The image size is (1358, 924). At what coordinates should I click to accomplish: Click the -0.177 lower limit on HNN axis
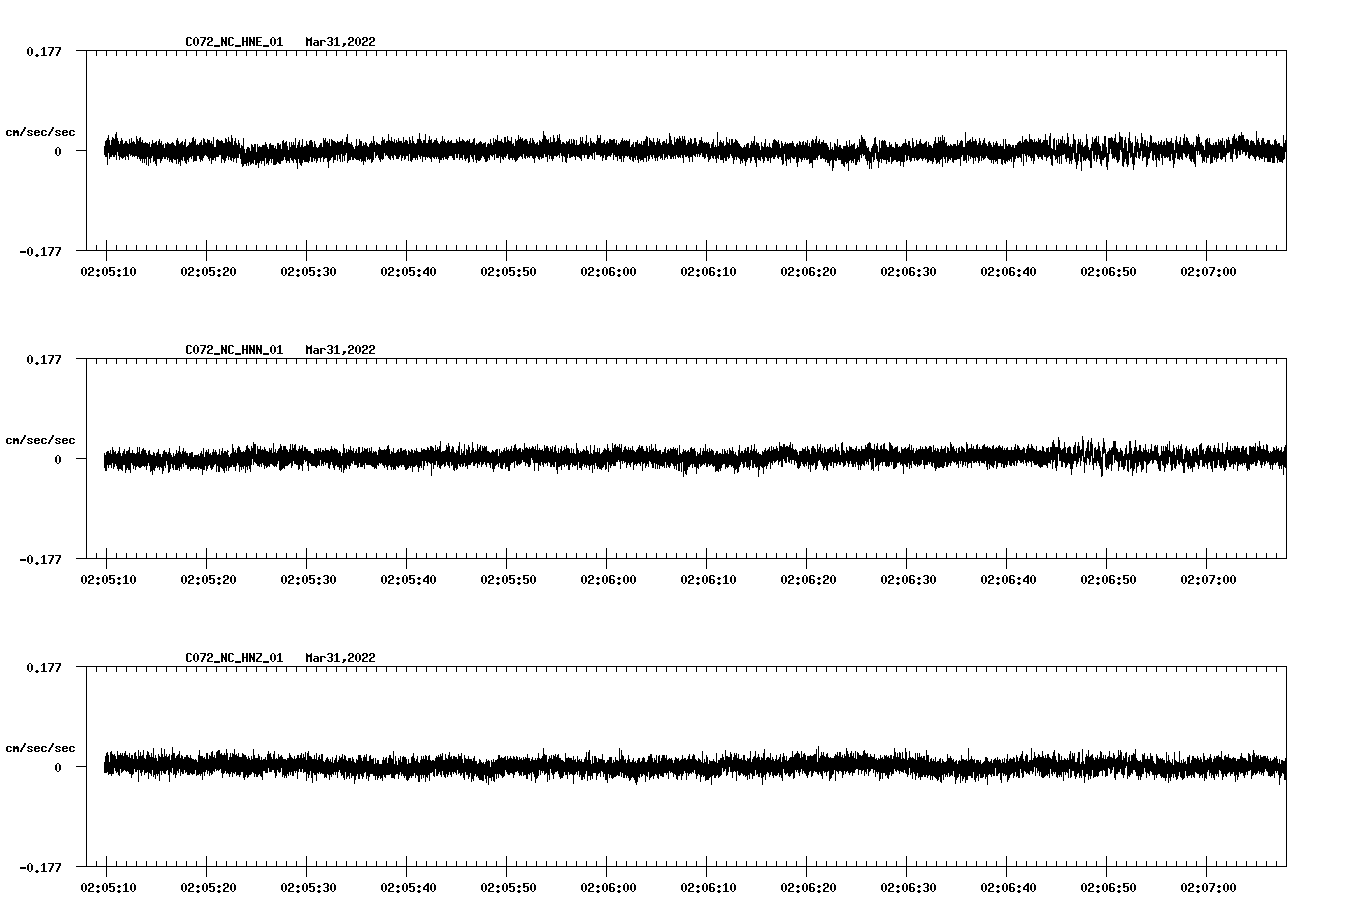click(x=40, y=559)
